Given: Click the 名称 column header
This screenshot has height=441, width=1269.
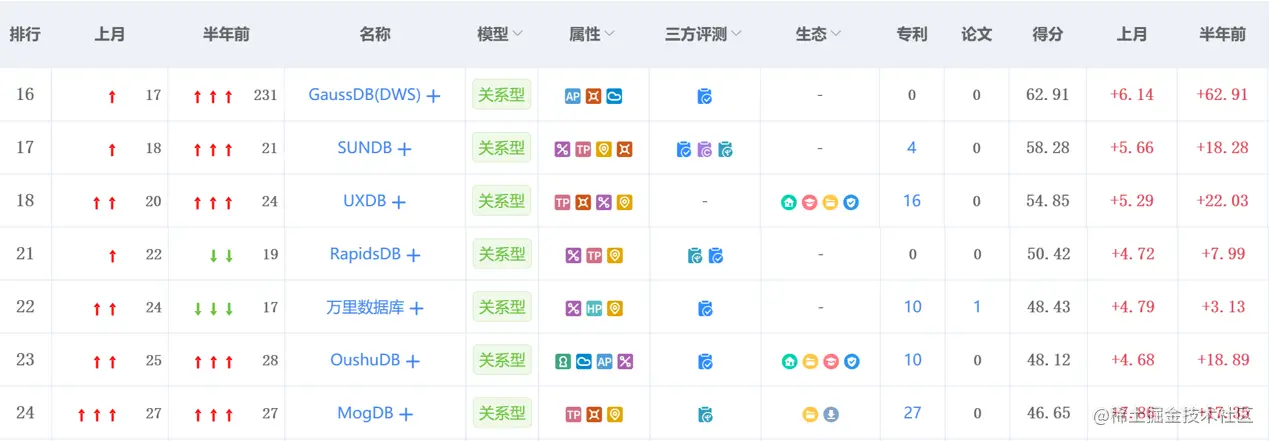Looking at the screenshot, I should tap(375, 34).
